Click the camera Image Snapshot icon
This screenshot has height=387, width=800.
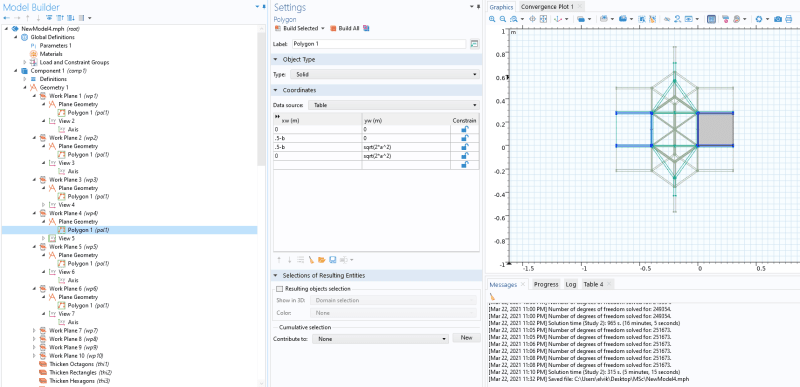[778, 19]
